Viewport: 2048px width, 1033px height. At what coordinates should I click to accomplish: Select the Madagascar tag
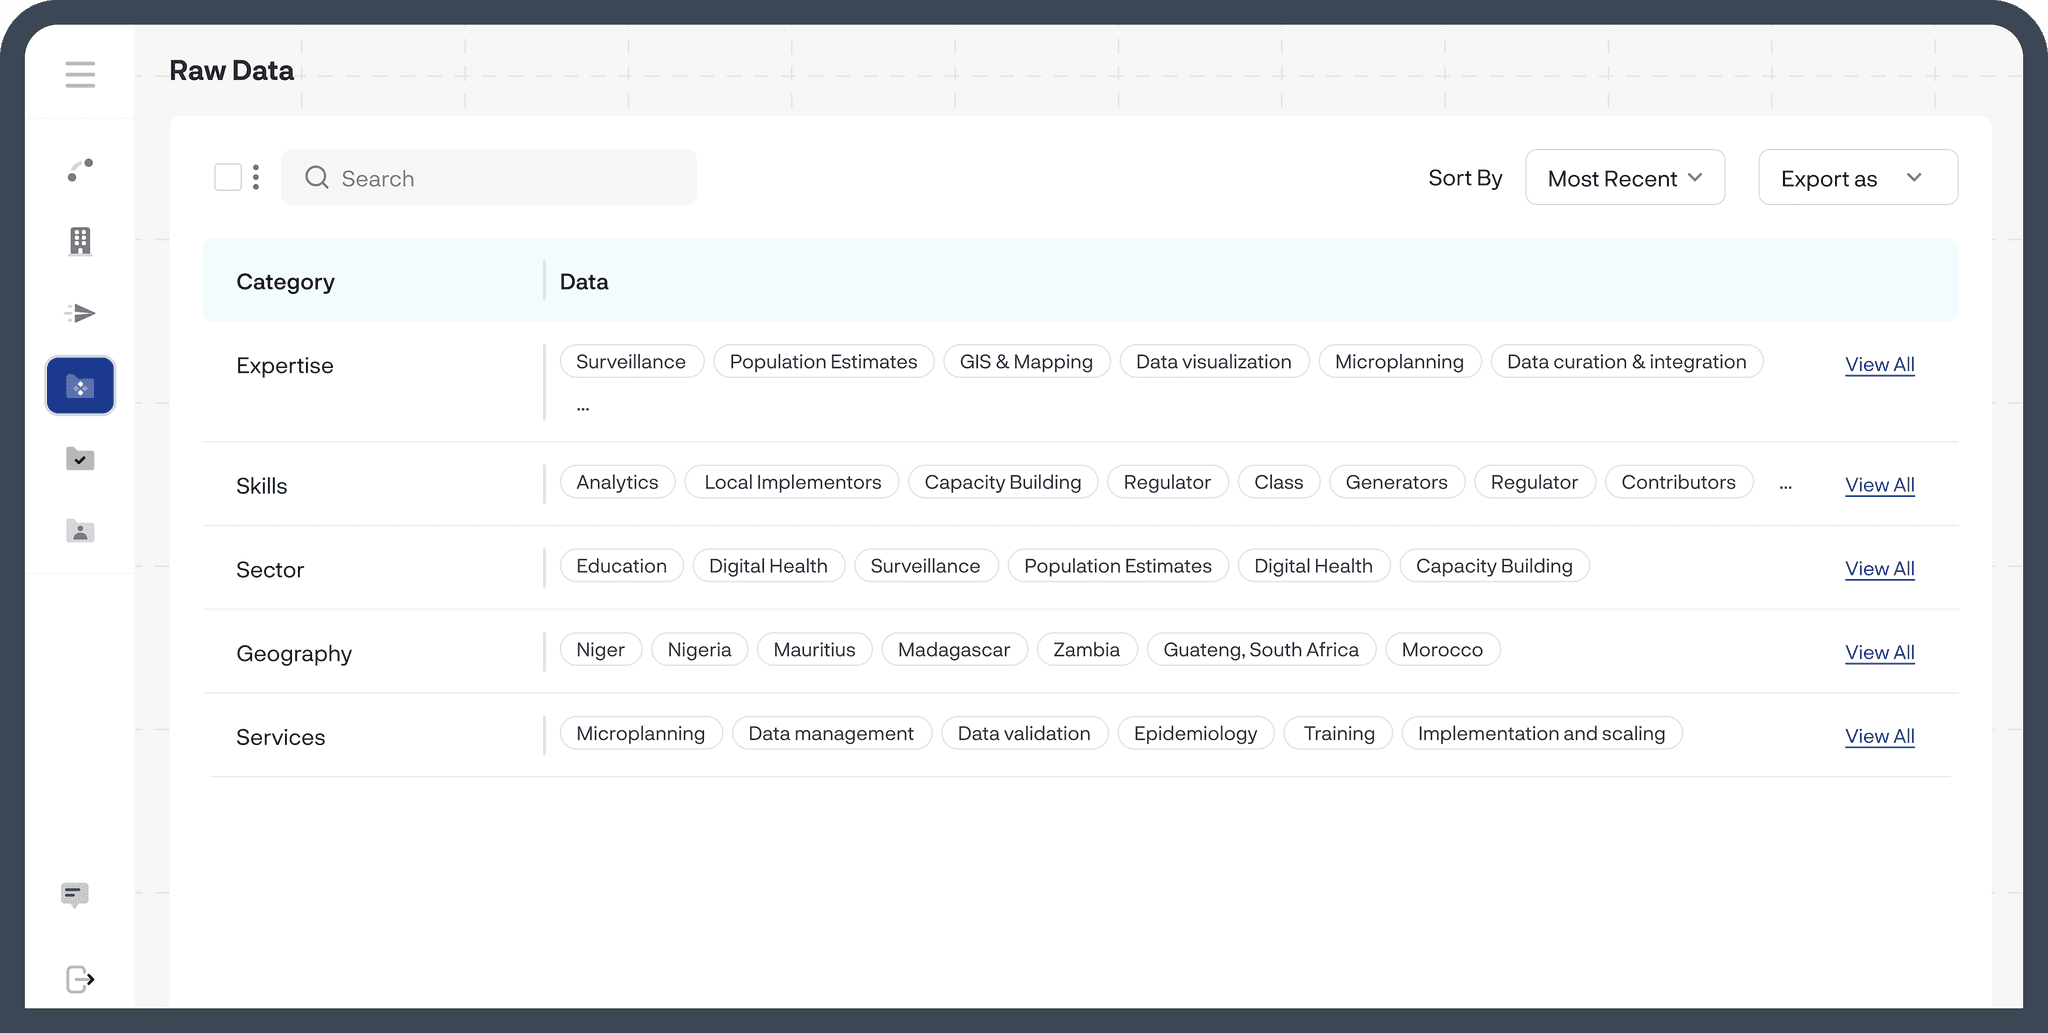954,650
